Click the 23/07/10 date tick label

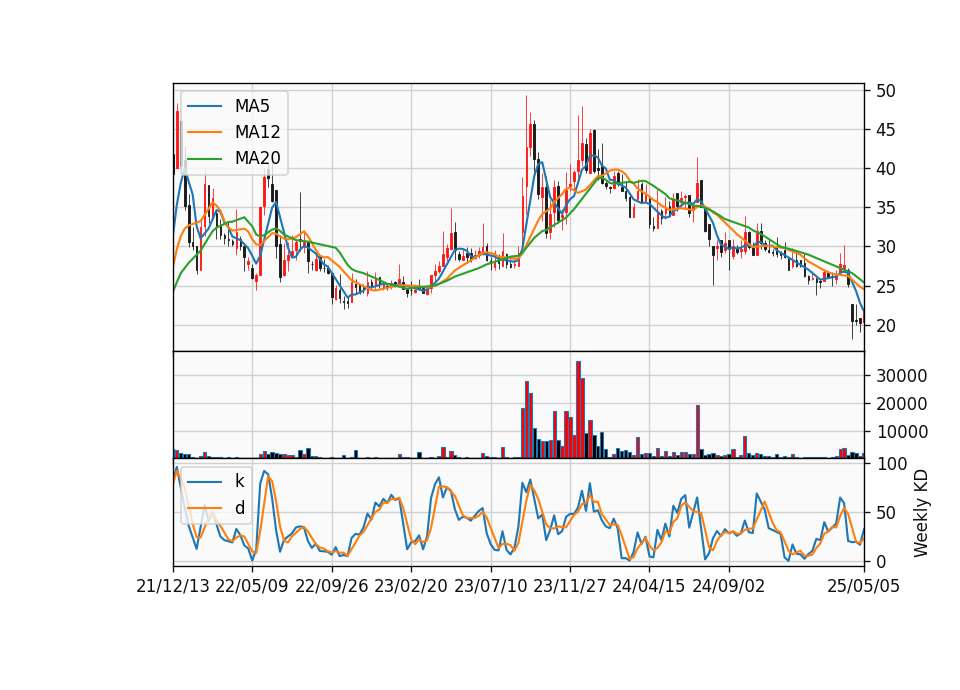click(490, 587)
